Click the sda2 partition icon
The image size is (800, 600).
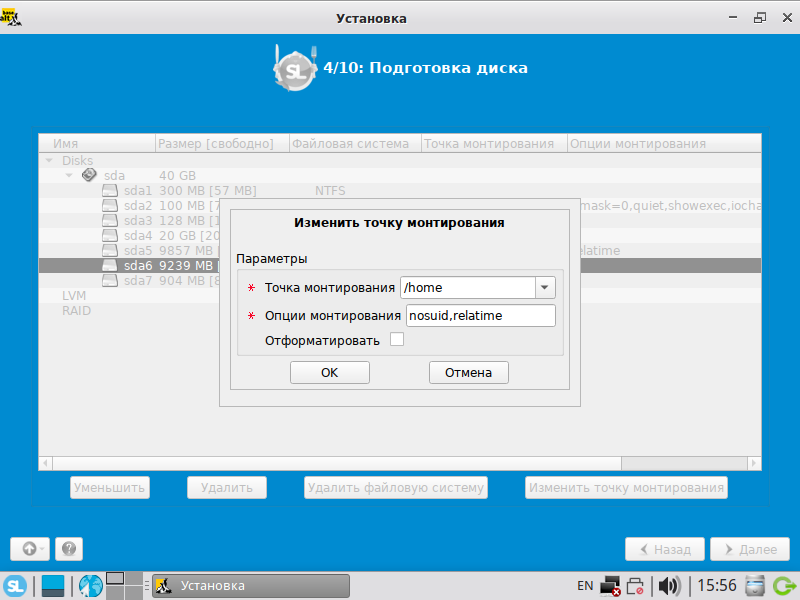110,206
